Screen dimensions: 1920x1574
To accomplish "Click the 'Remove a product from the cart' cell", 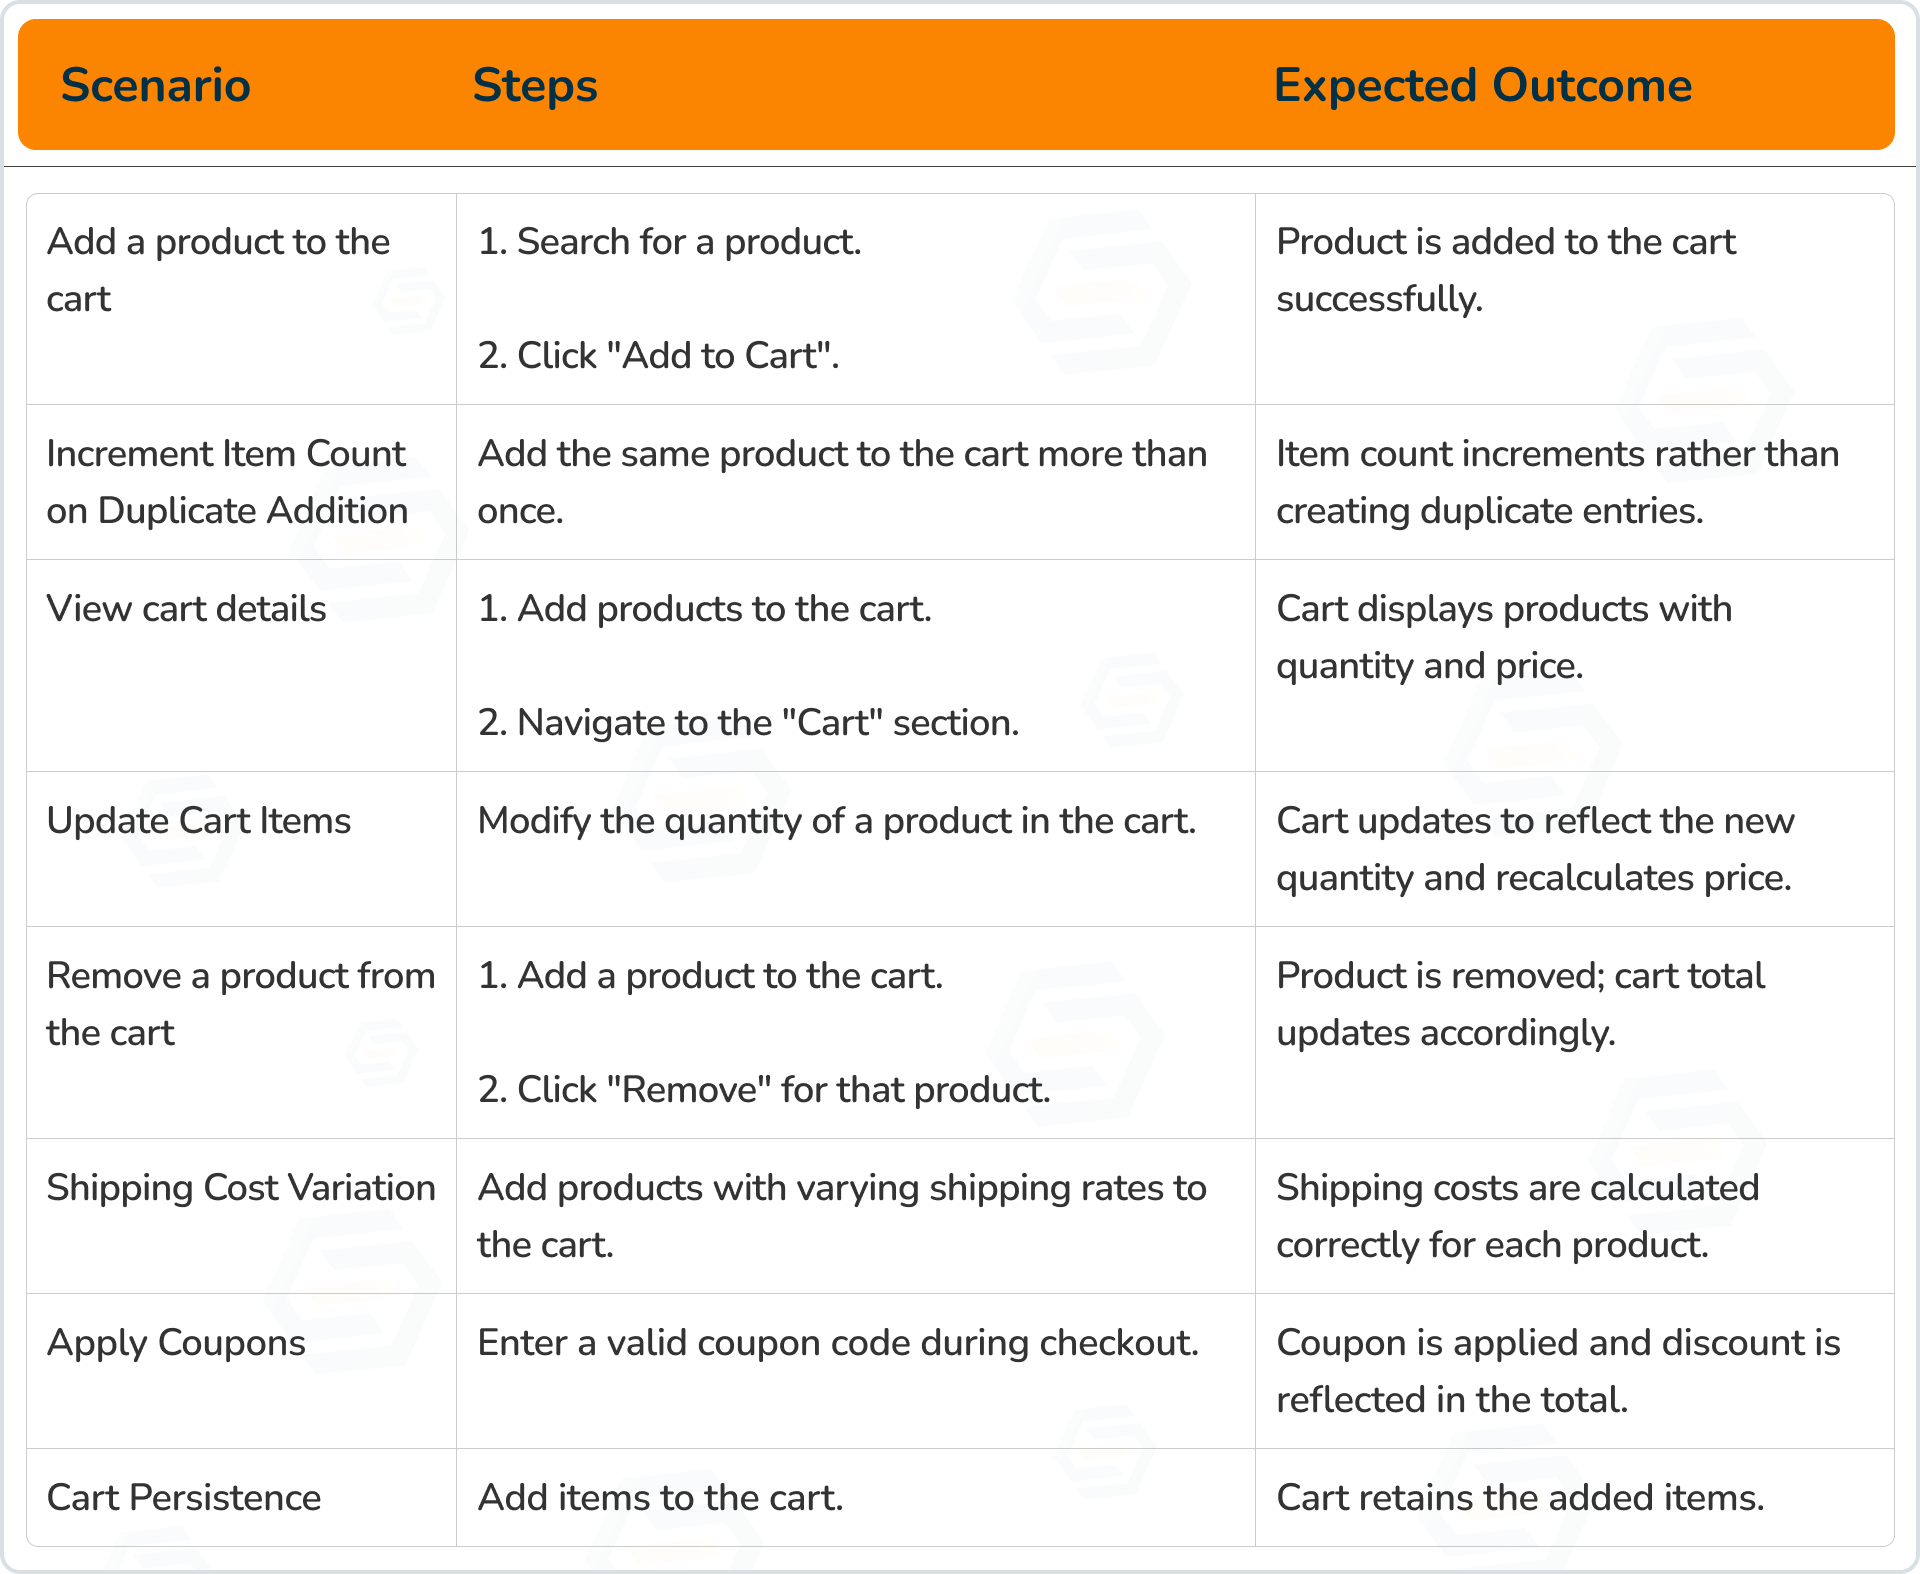I will pos(242,1032).
